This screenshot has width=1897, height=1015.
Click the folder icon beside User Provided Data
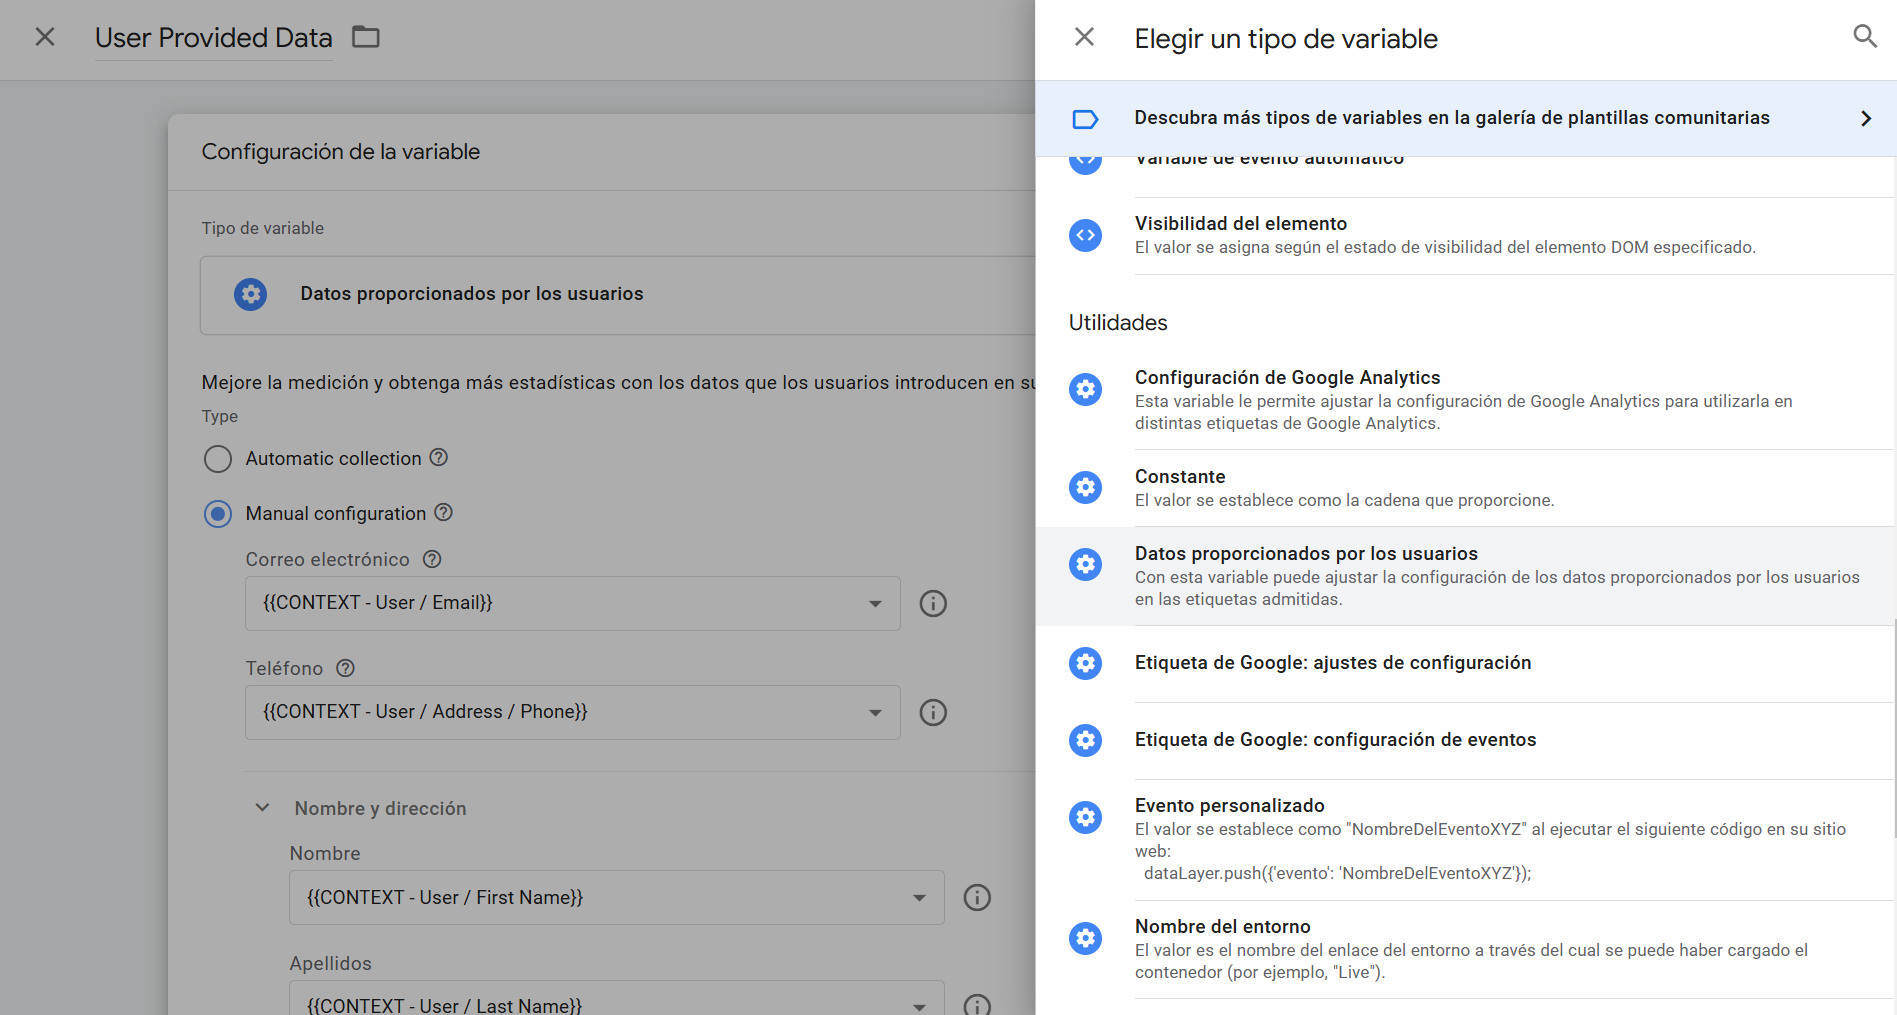[366, 37]
